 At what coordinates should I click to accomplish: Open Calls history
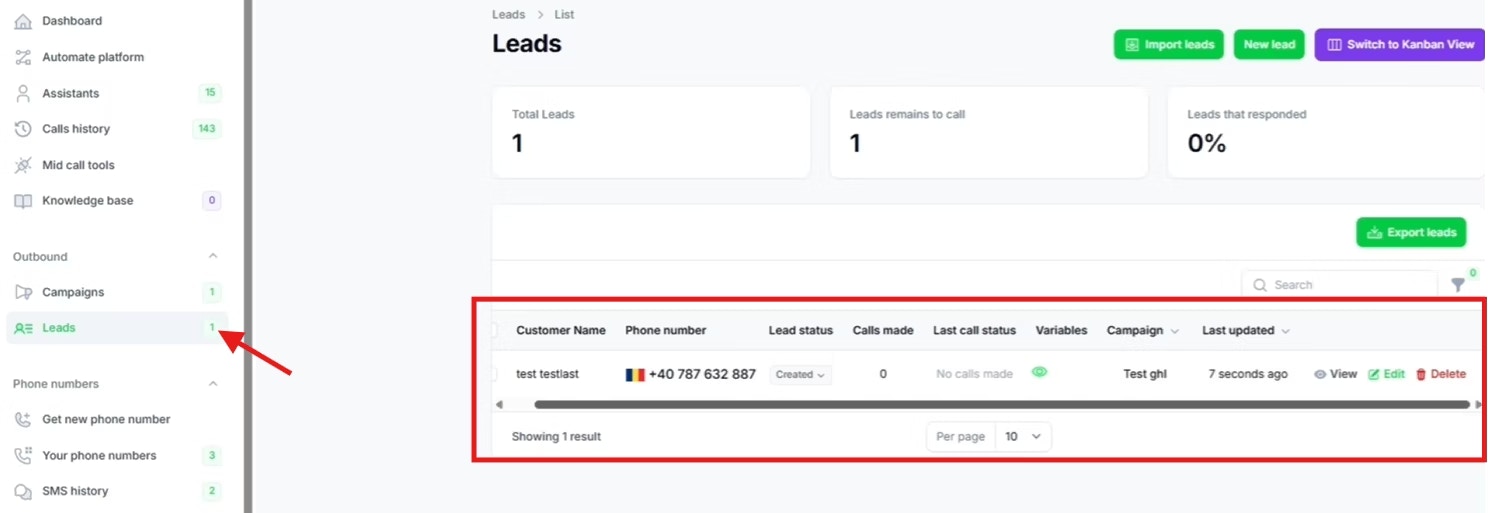[76, 129]
